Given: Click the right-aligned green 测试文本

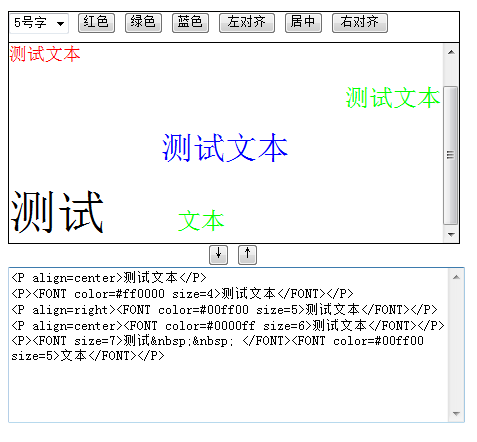Looking at the screenshot, I should [x=393, y=98].
